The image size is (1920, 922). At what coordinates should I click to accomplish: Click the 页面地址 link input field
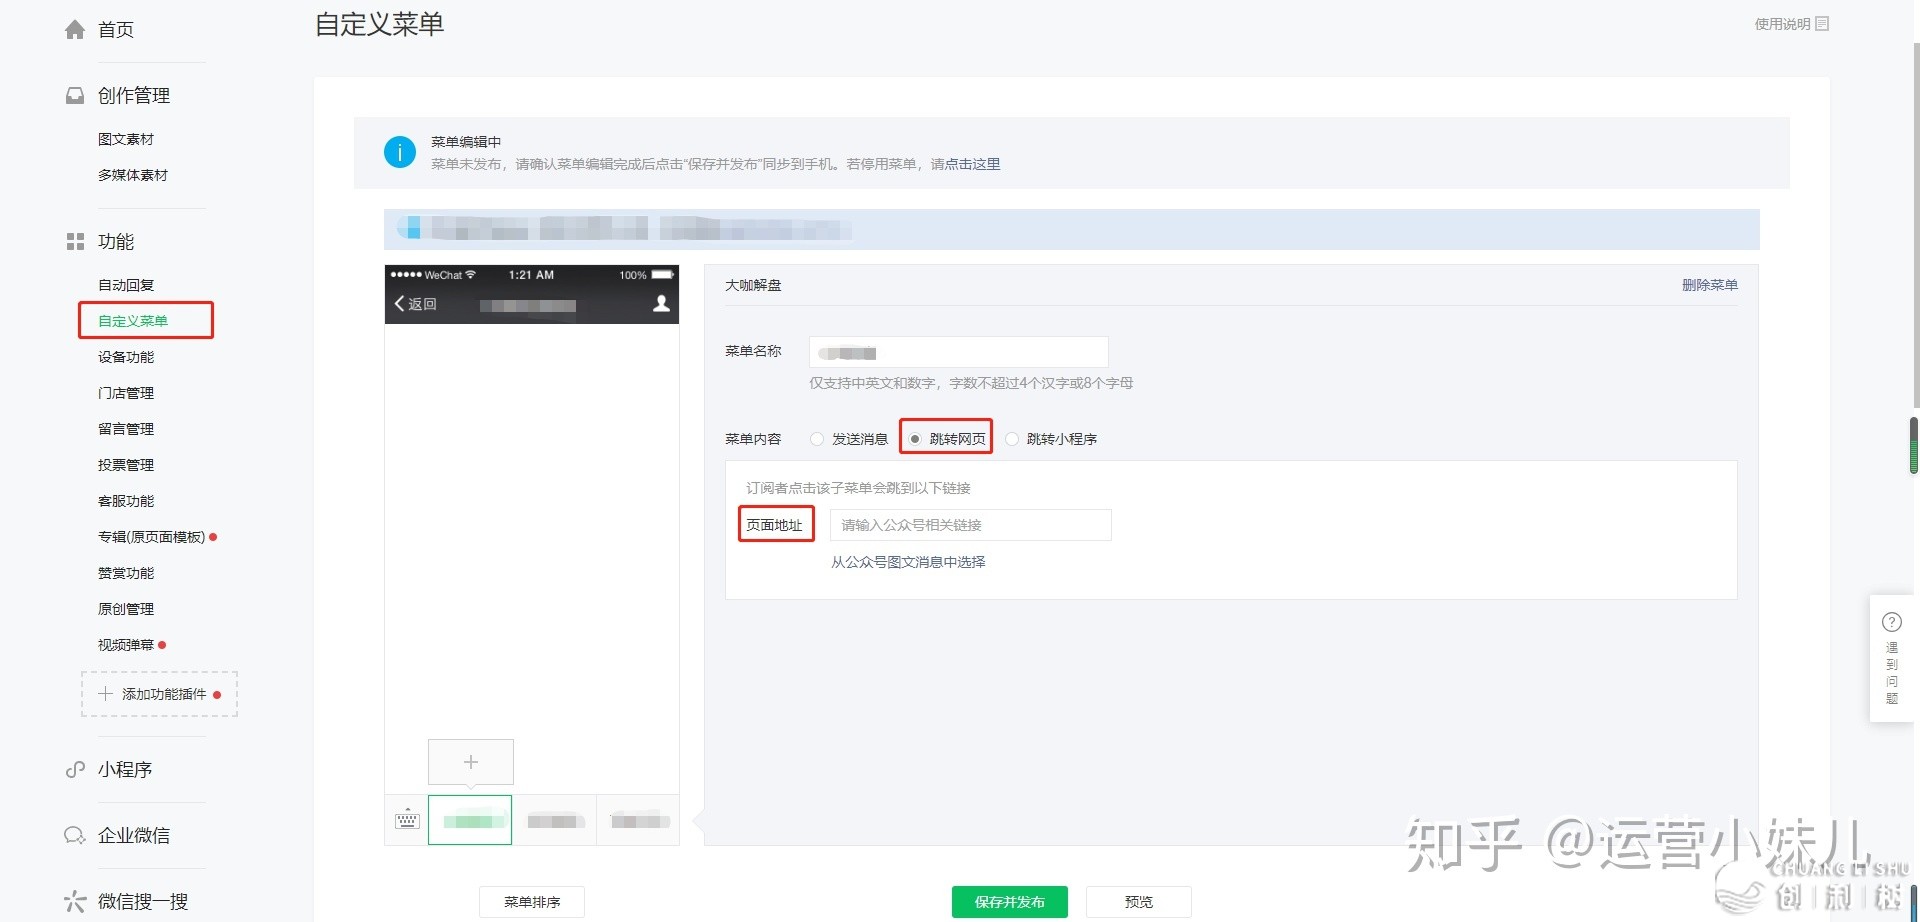point(970,525)
